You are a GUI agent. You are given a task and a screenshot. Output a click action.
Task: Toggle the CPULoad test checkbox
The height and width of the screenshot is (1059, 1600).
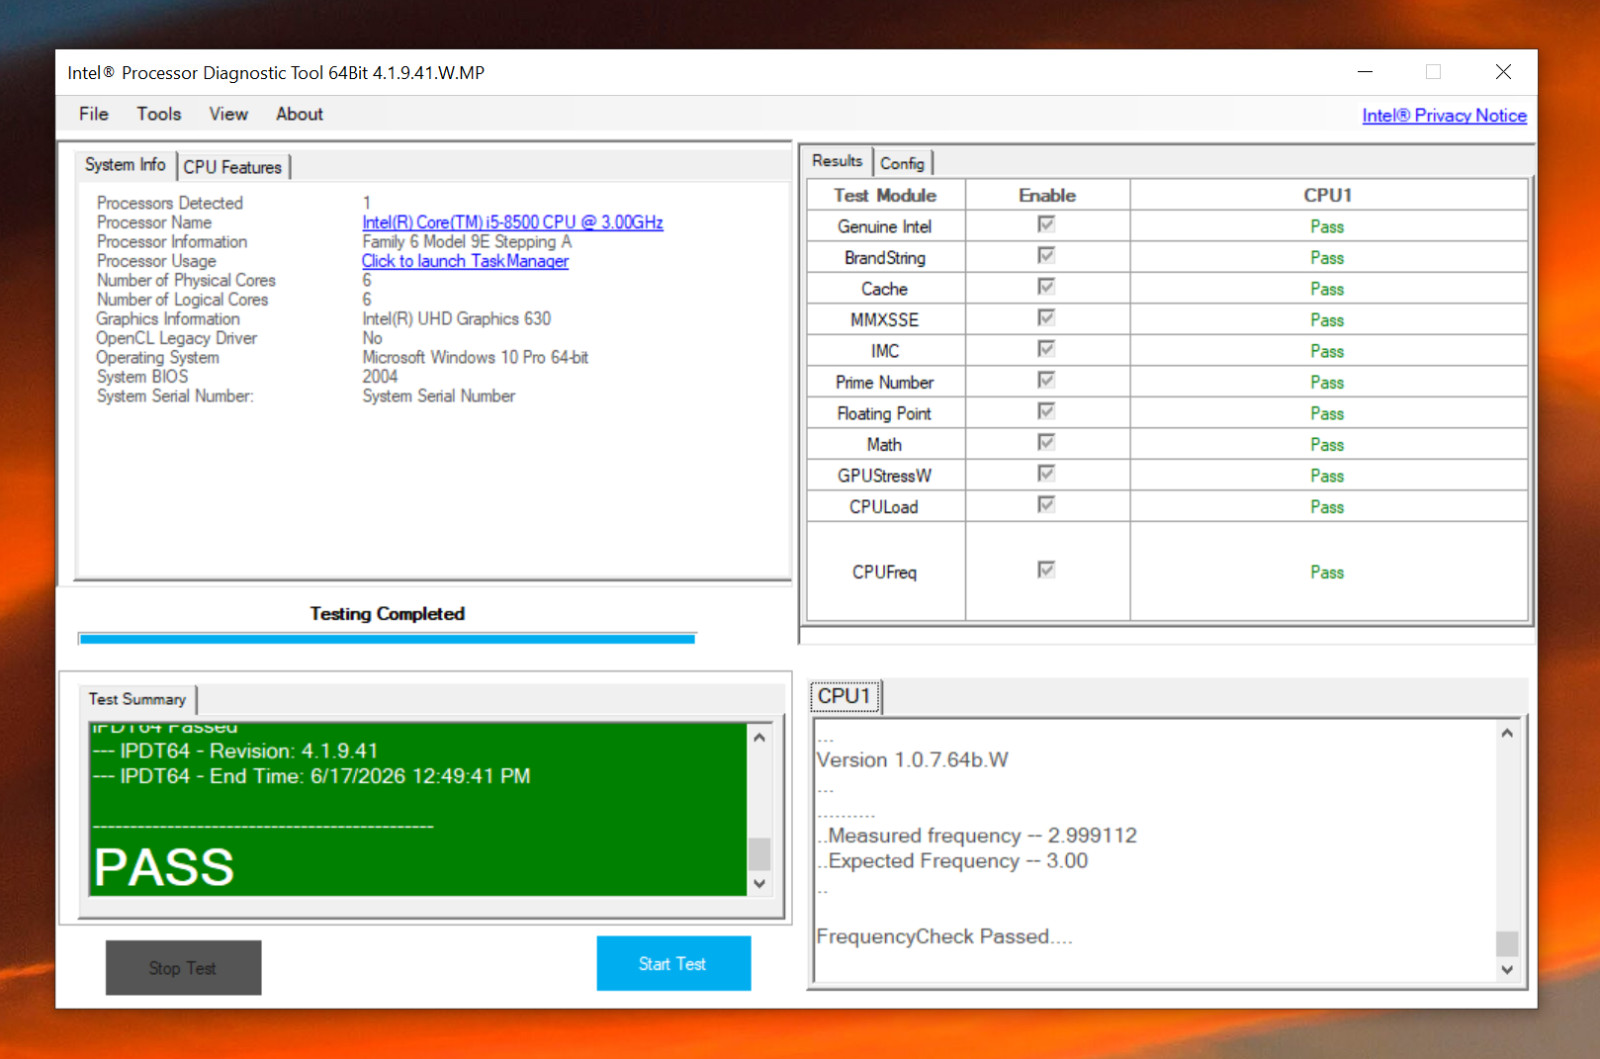coord(1046,504)
